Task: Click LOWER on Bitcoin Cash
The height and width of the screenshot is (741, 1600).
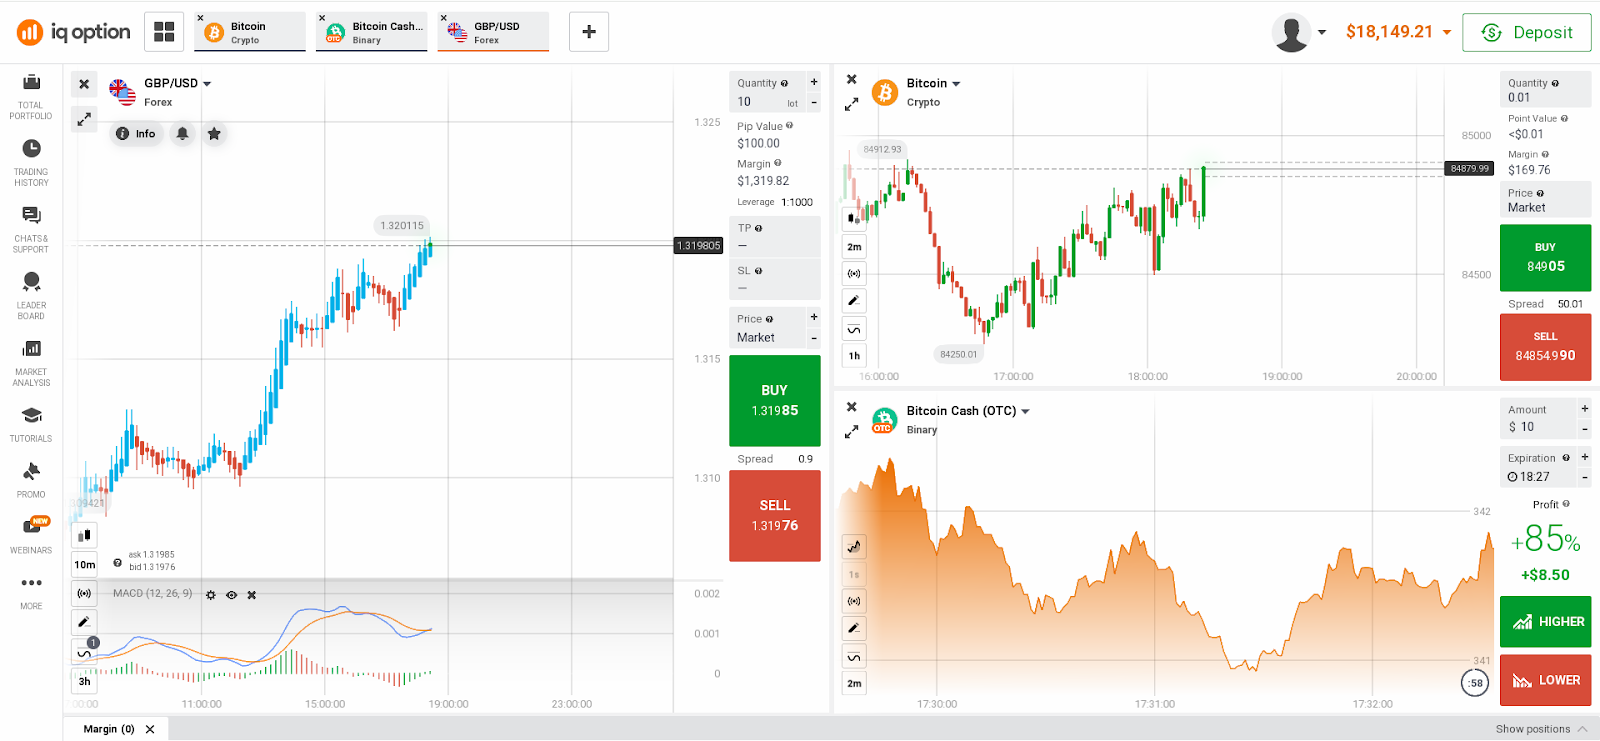Action: click(1546, 680)
